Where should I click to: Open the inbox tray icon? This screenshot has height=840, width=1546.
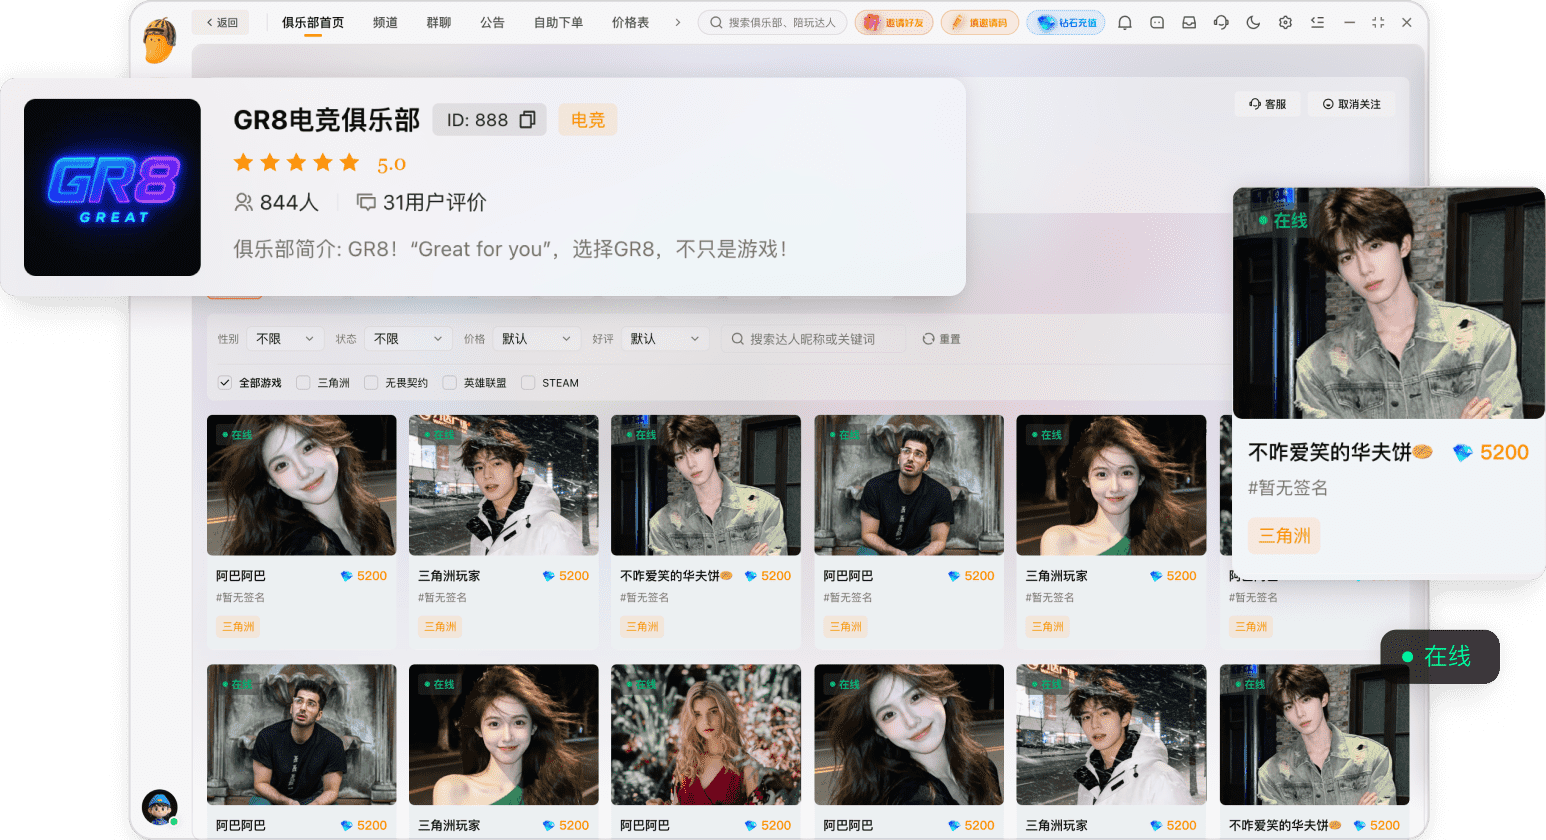[x=1189, y=22]
